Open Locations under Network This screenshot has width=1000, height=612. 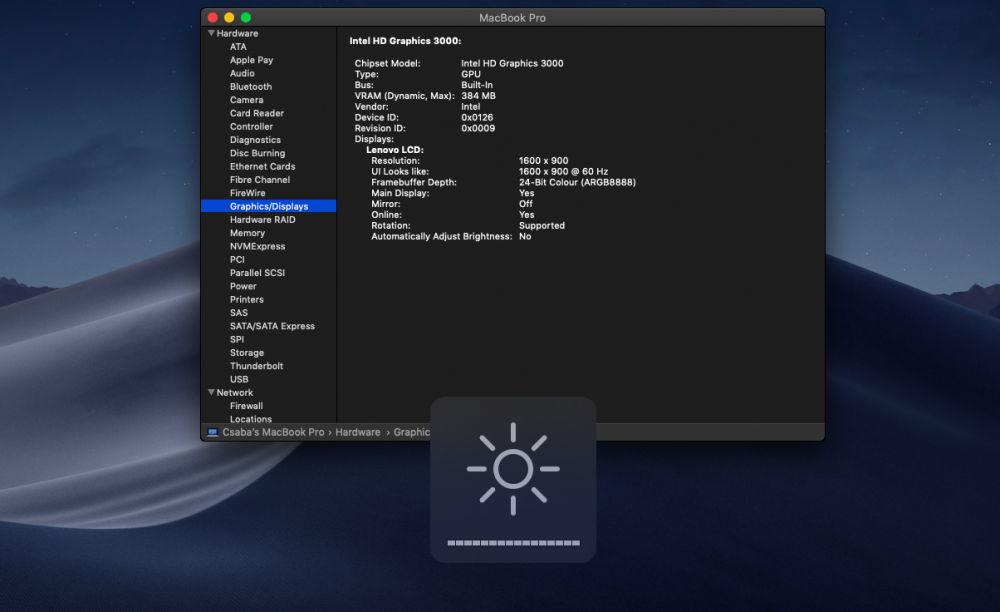[251, 419]
